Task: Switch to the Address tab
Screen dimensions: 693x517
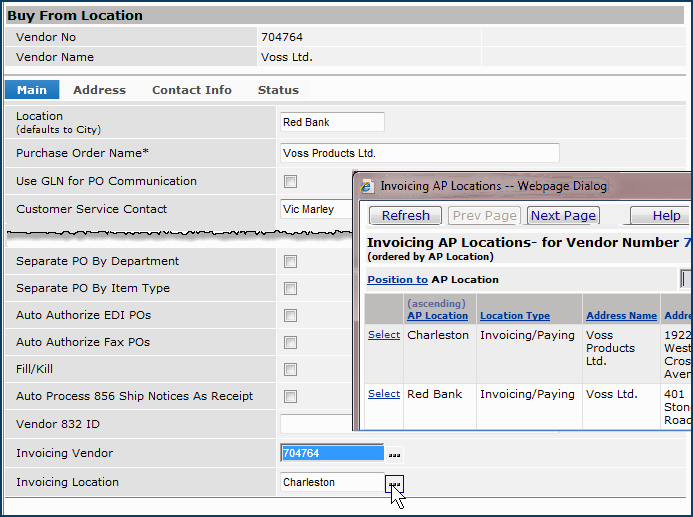Action: click(x=99, y=90)
